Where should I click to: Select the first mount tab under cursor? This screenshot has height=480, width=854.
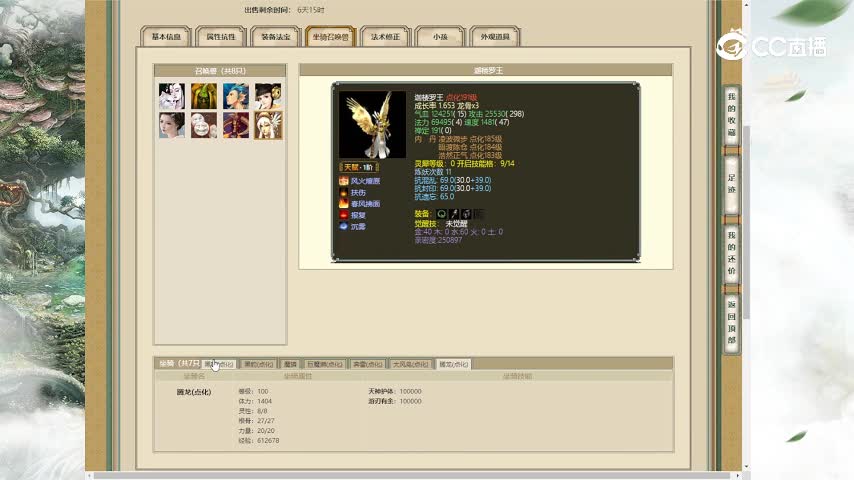tap(219, 364)
